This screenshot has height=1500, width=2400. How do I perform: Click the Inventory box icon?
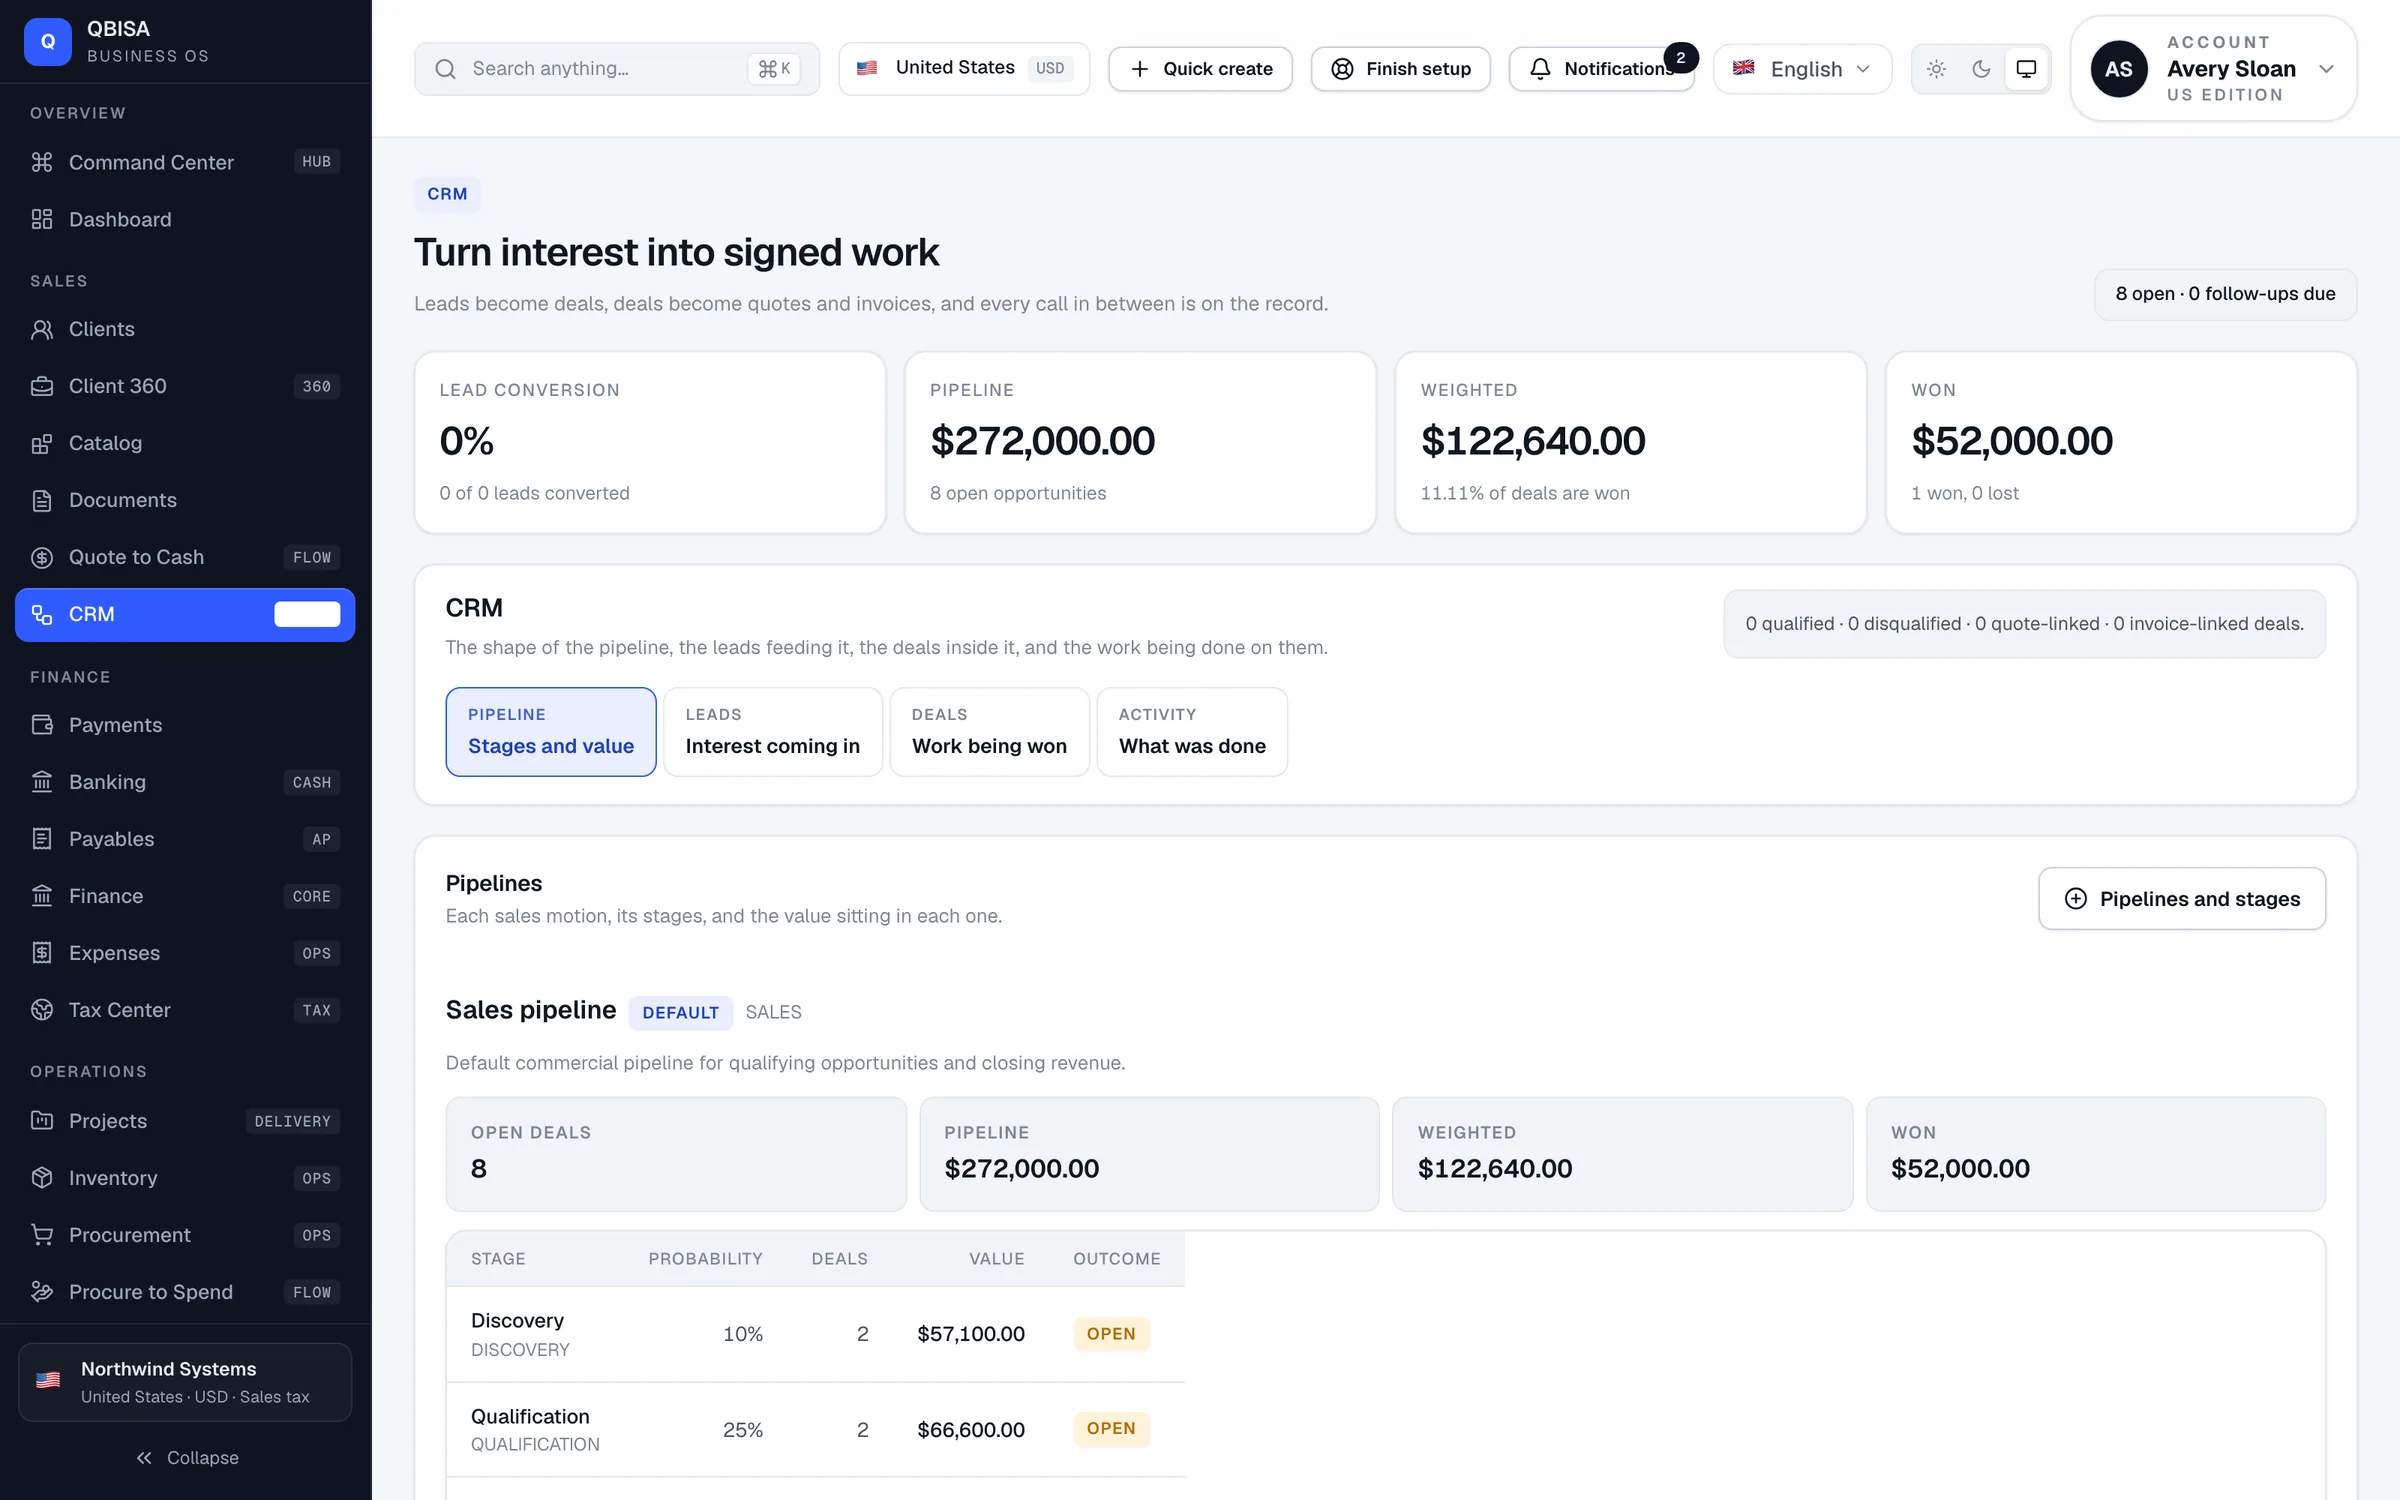42,1178
